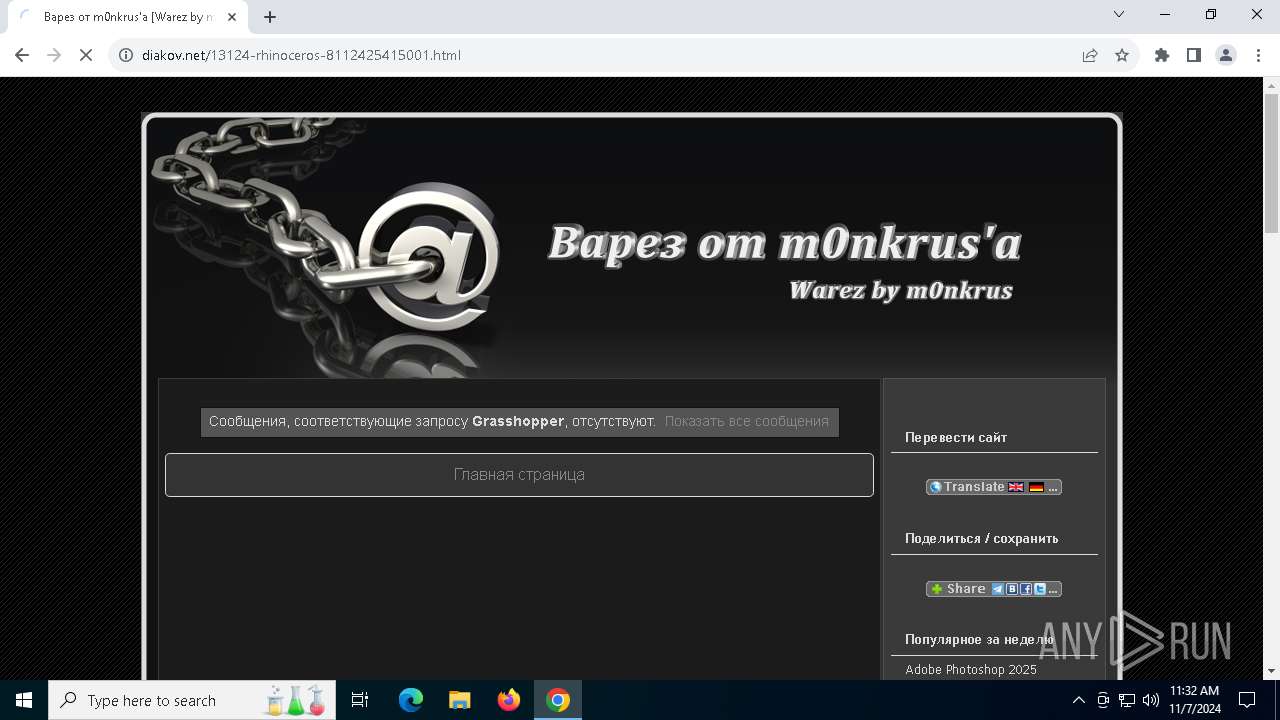
Task: Click the 'Поделиться / сохранить' heading
Action: (x=981, y=538)
